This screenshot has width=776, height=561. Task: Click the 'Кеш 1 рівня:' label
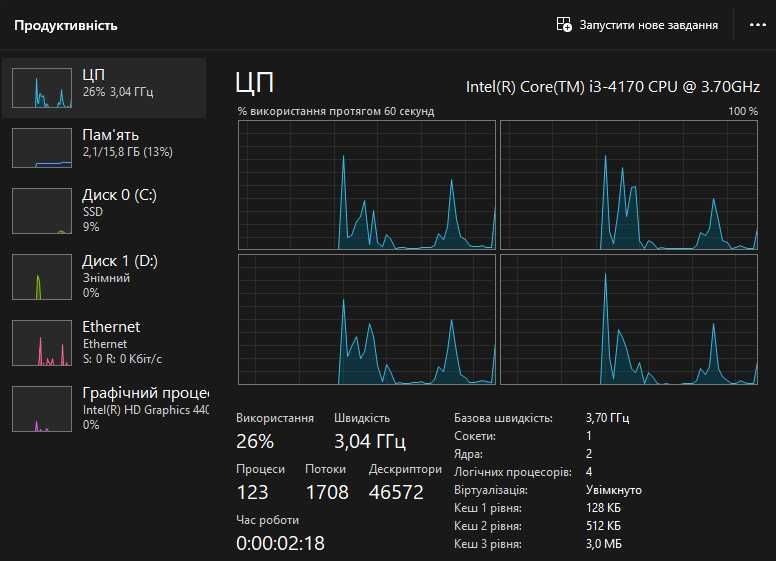[487, 508]
